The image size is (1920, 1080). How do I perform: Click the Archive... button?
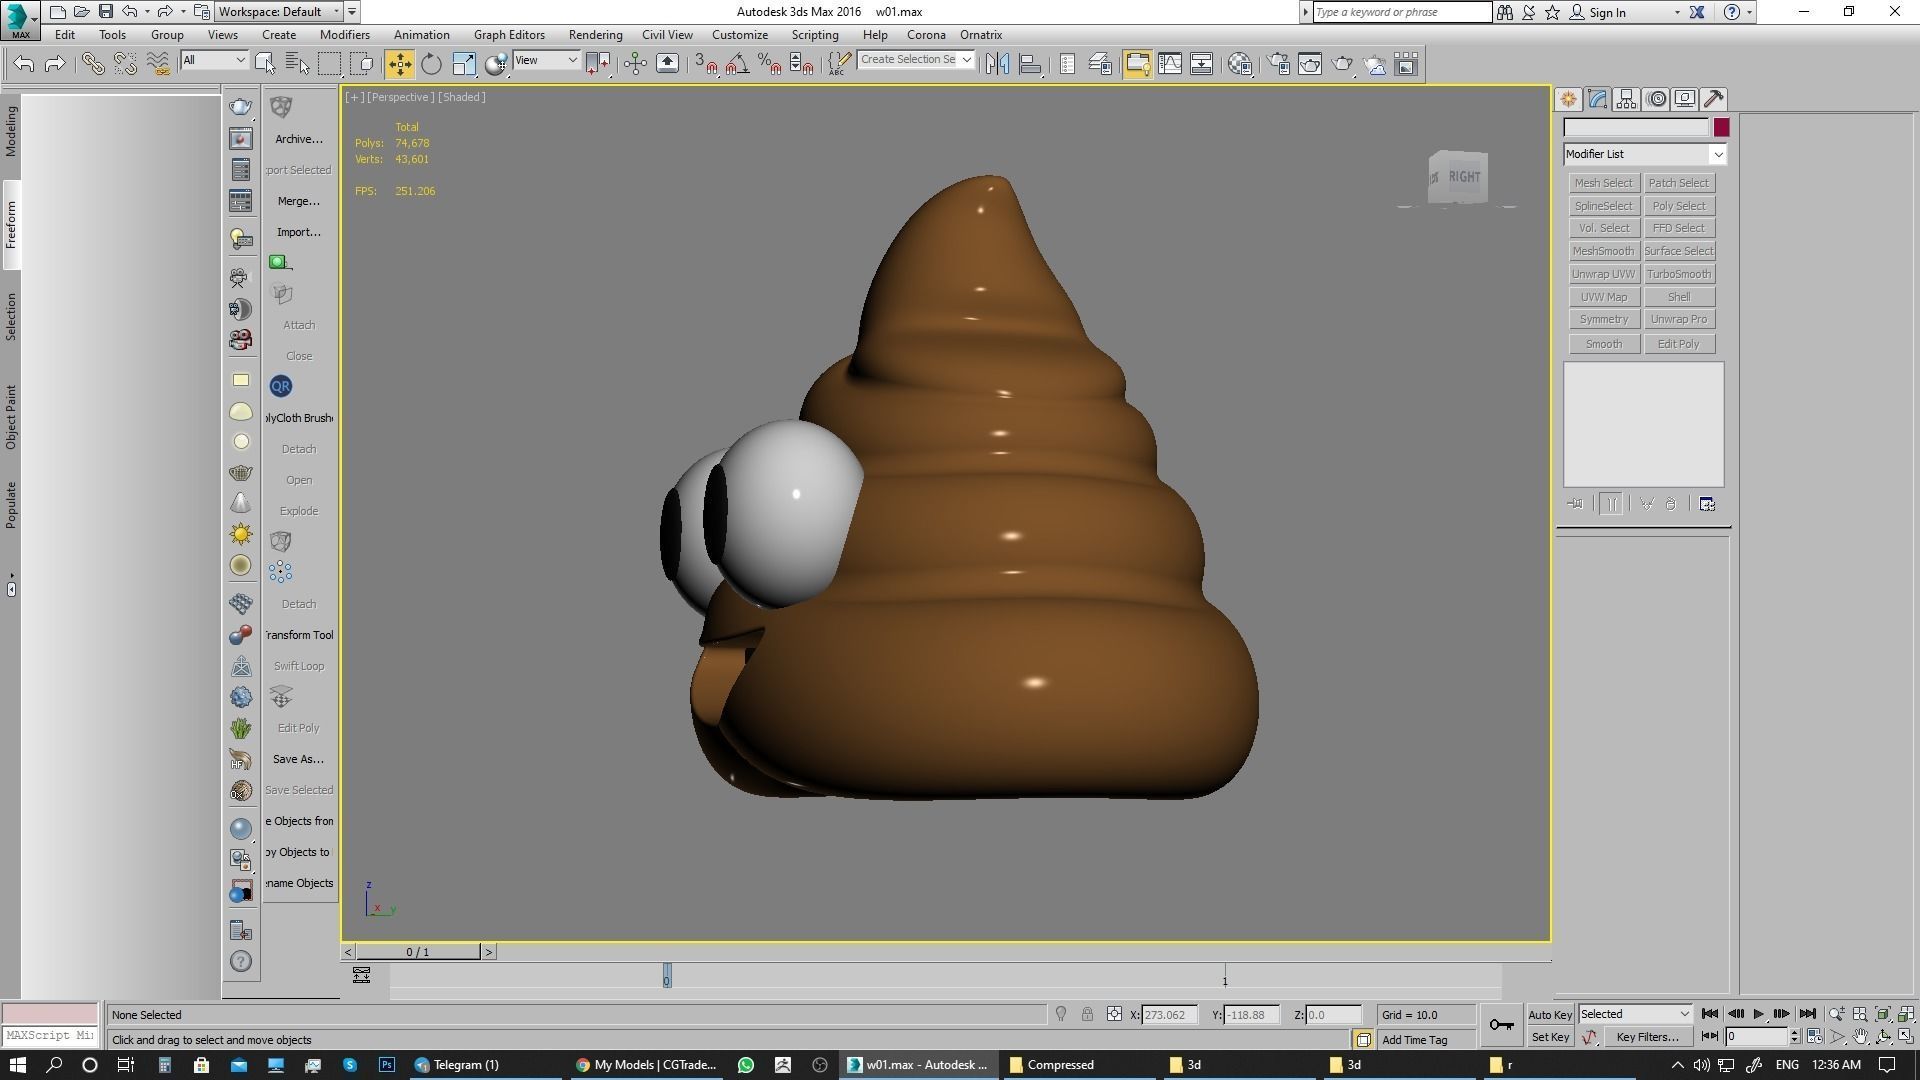pos(298,139)
